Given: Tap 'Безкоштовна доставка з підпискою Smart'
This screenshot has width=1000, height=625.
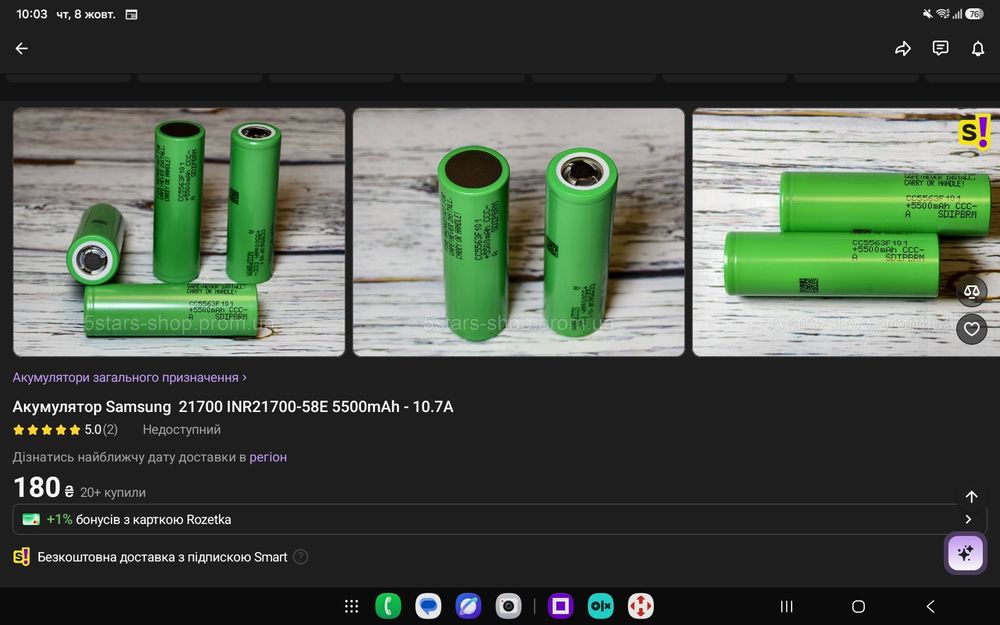Looking at the screenshot, I should (x=162, y=557).
